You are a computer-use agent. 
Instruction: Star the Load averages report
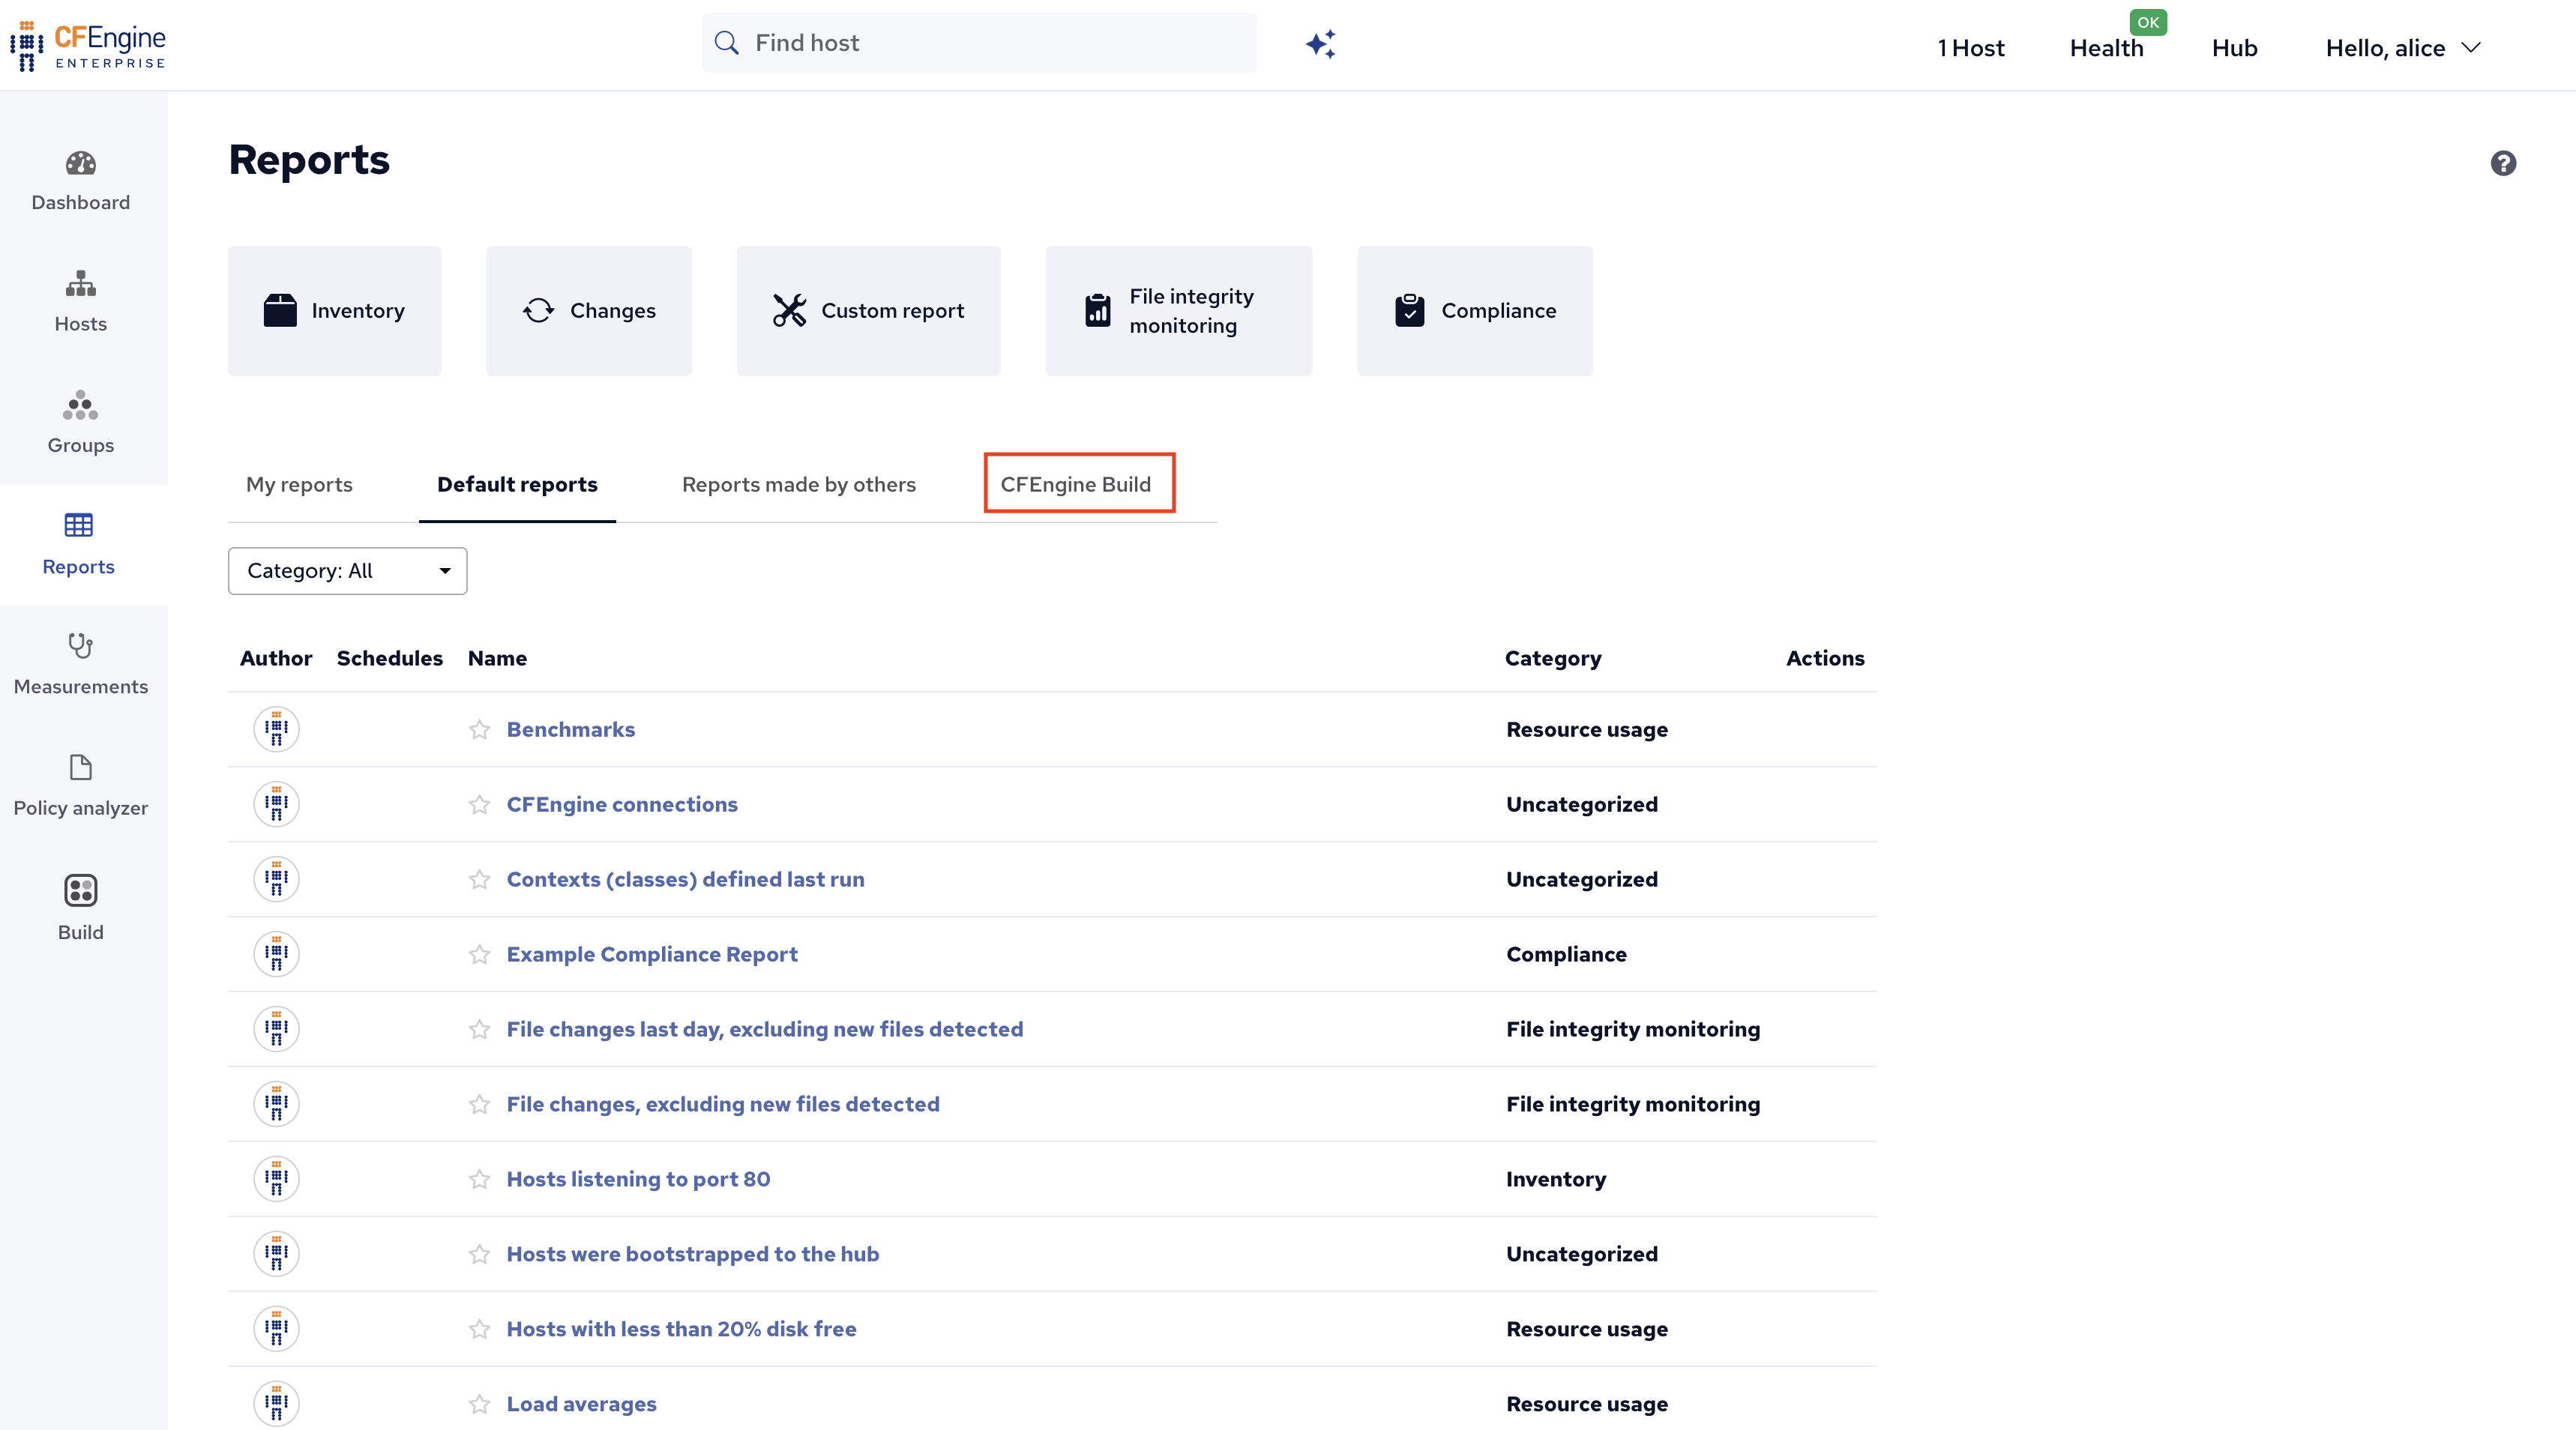[x=480, y=1404]
